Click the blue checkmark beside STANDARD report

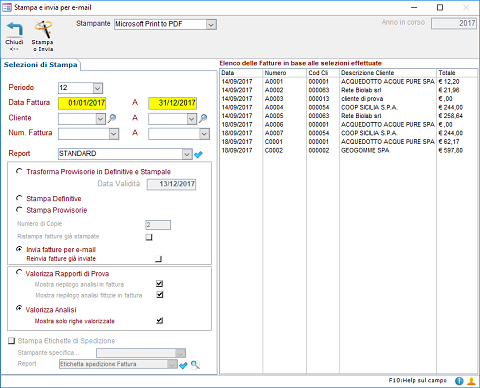pos(198,154)
